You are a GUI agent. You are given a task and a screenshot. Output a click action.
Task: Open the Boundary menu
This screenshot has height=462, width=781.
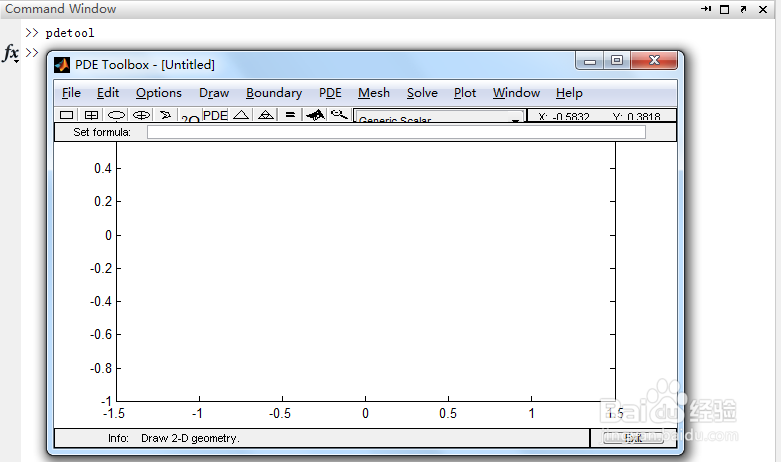coord(274,93)
